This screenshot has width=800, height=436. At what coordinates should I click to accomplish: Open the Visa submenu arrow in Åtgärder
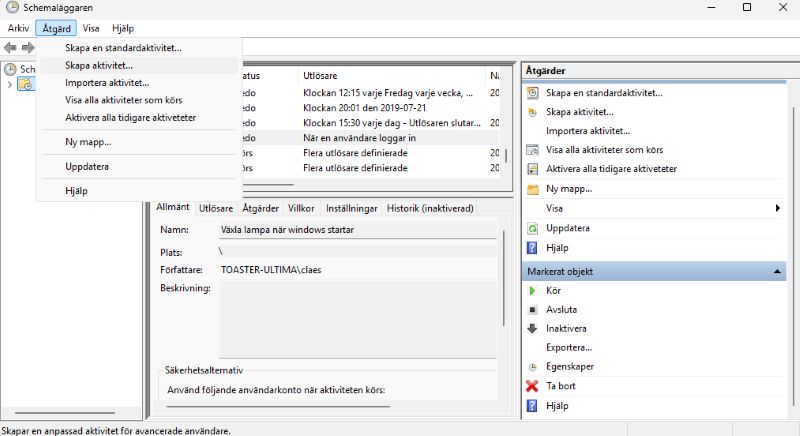pos(778,208)
